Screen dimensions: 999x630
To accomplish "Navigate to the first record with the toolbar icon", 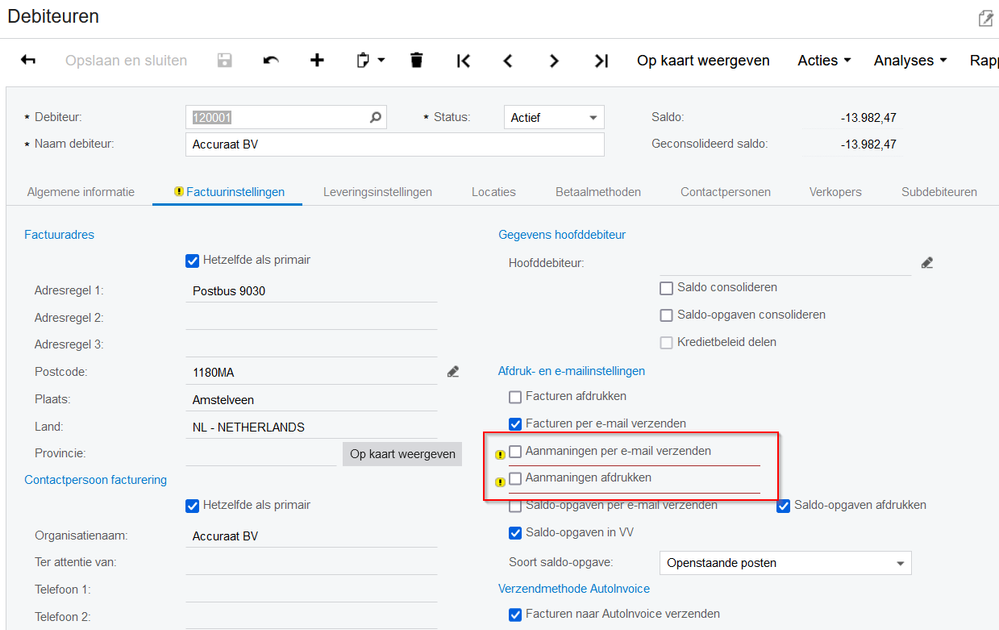I will click(x=463, y=60).
